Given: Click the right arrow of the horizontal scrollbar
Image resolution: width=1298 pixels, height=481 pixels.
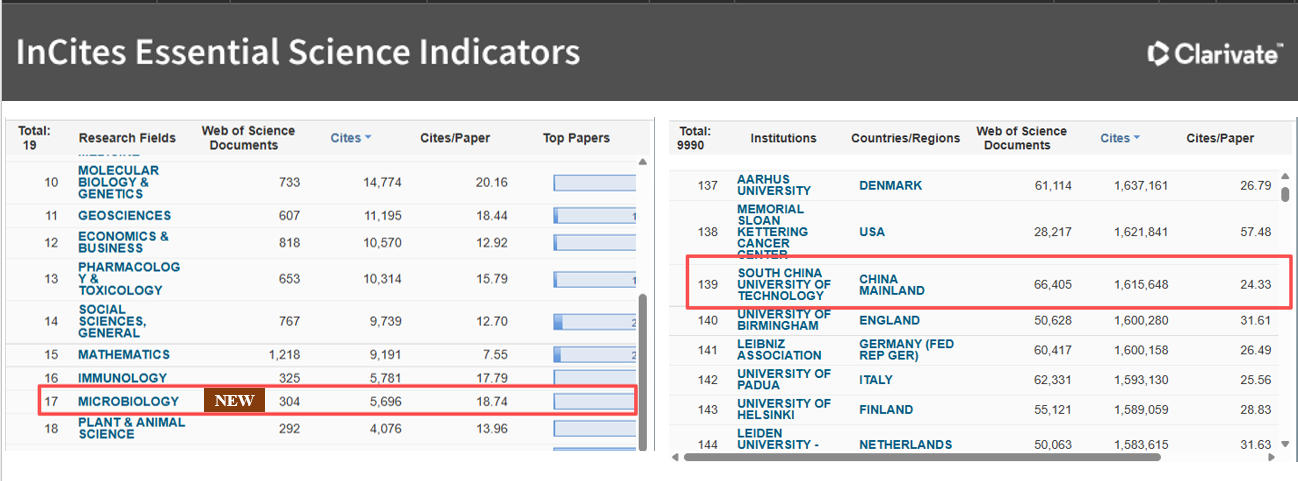Looking at the screenshot, I should coord(1272,457).
